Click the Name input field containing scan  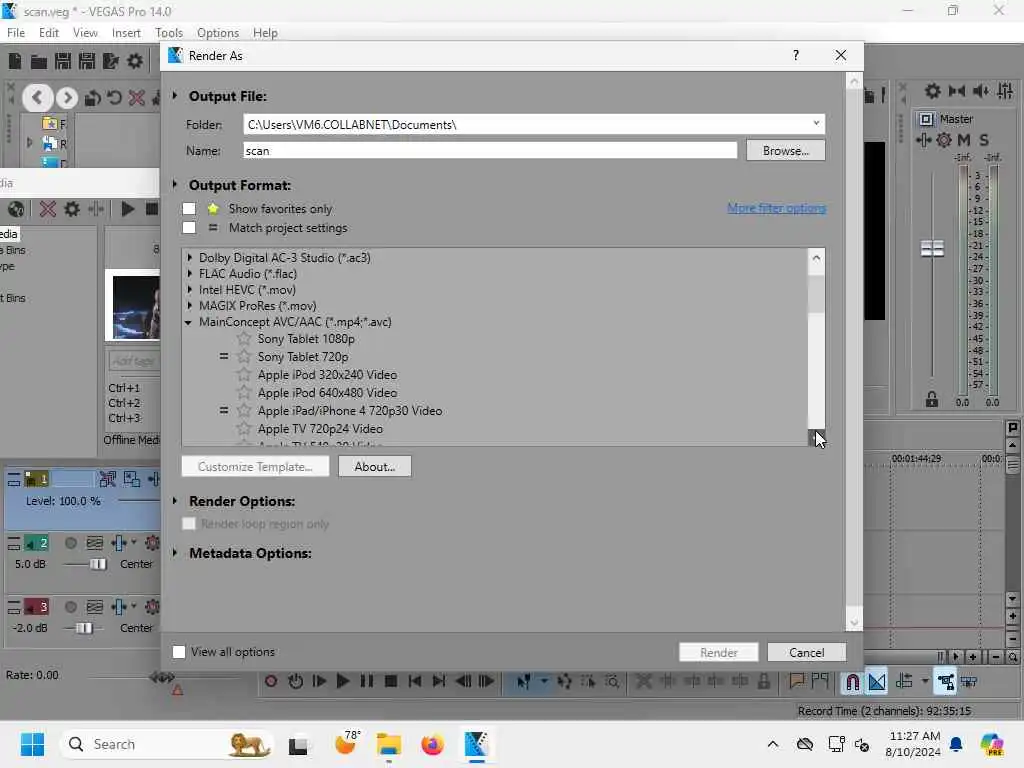pos(490,151)
